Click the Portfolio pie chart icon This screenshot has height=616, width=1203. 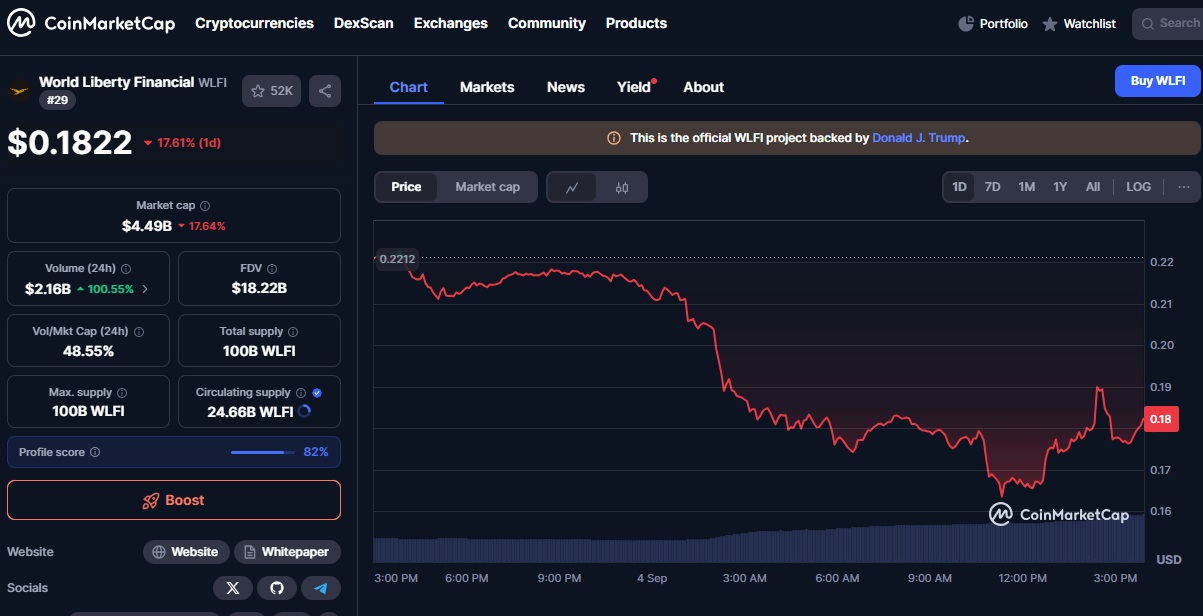pyautogui.click(x=965, y=23)
